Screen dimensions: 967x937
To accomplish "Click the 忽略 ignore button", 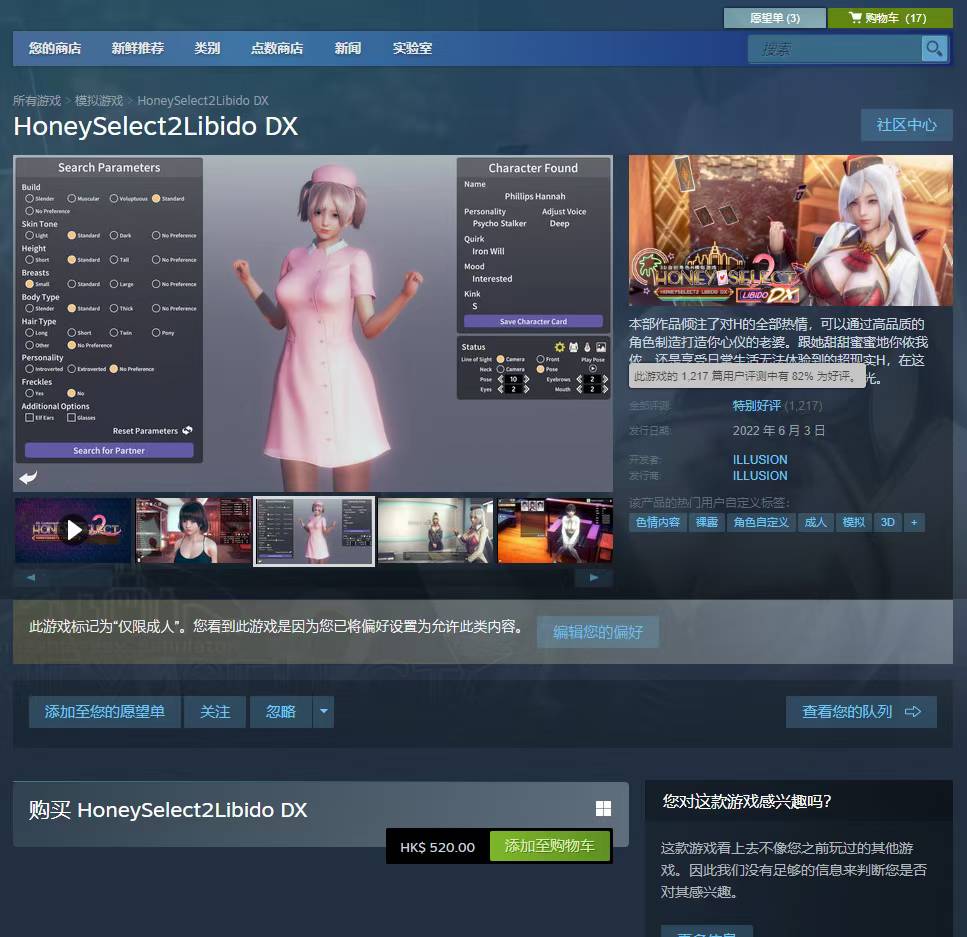I will [281, 712].
